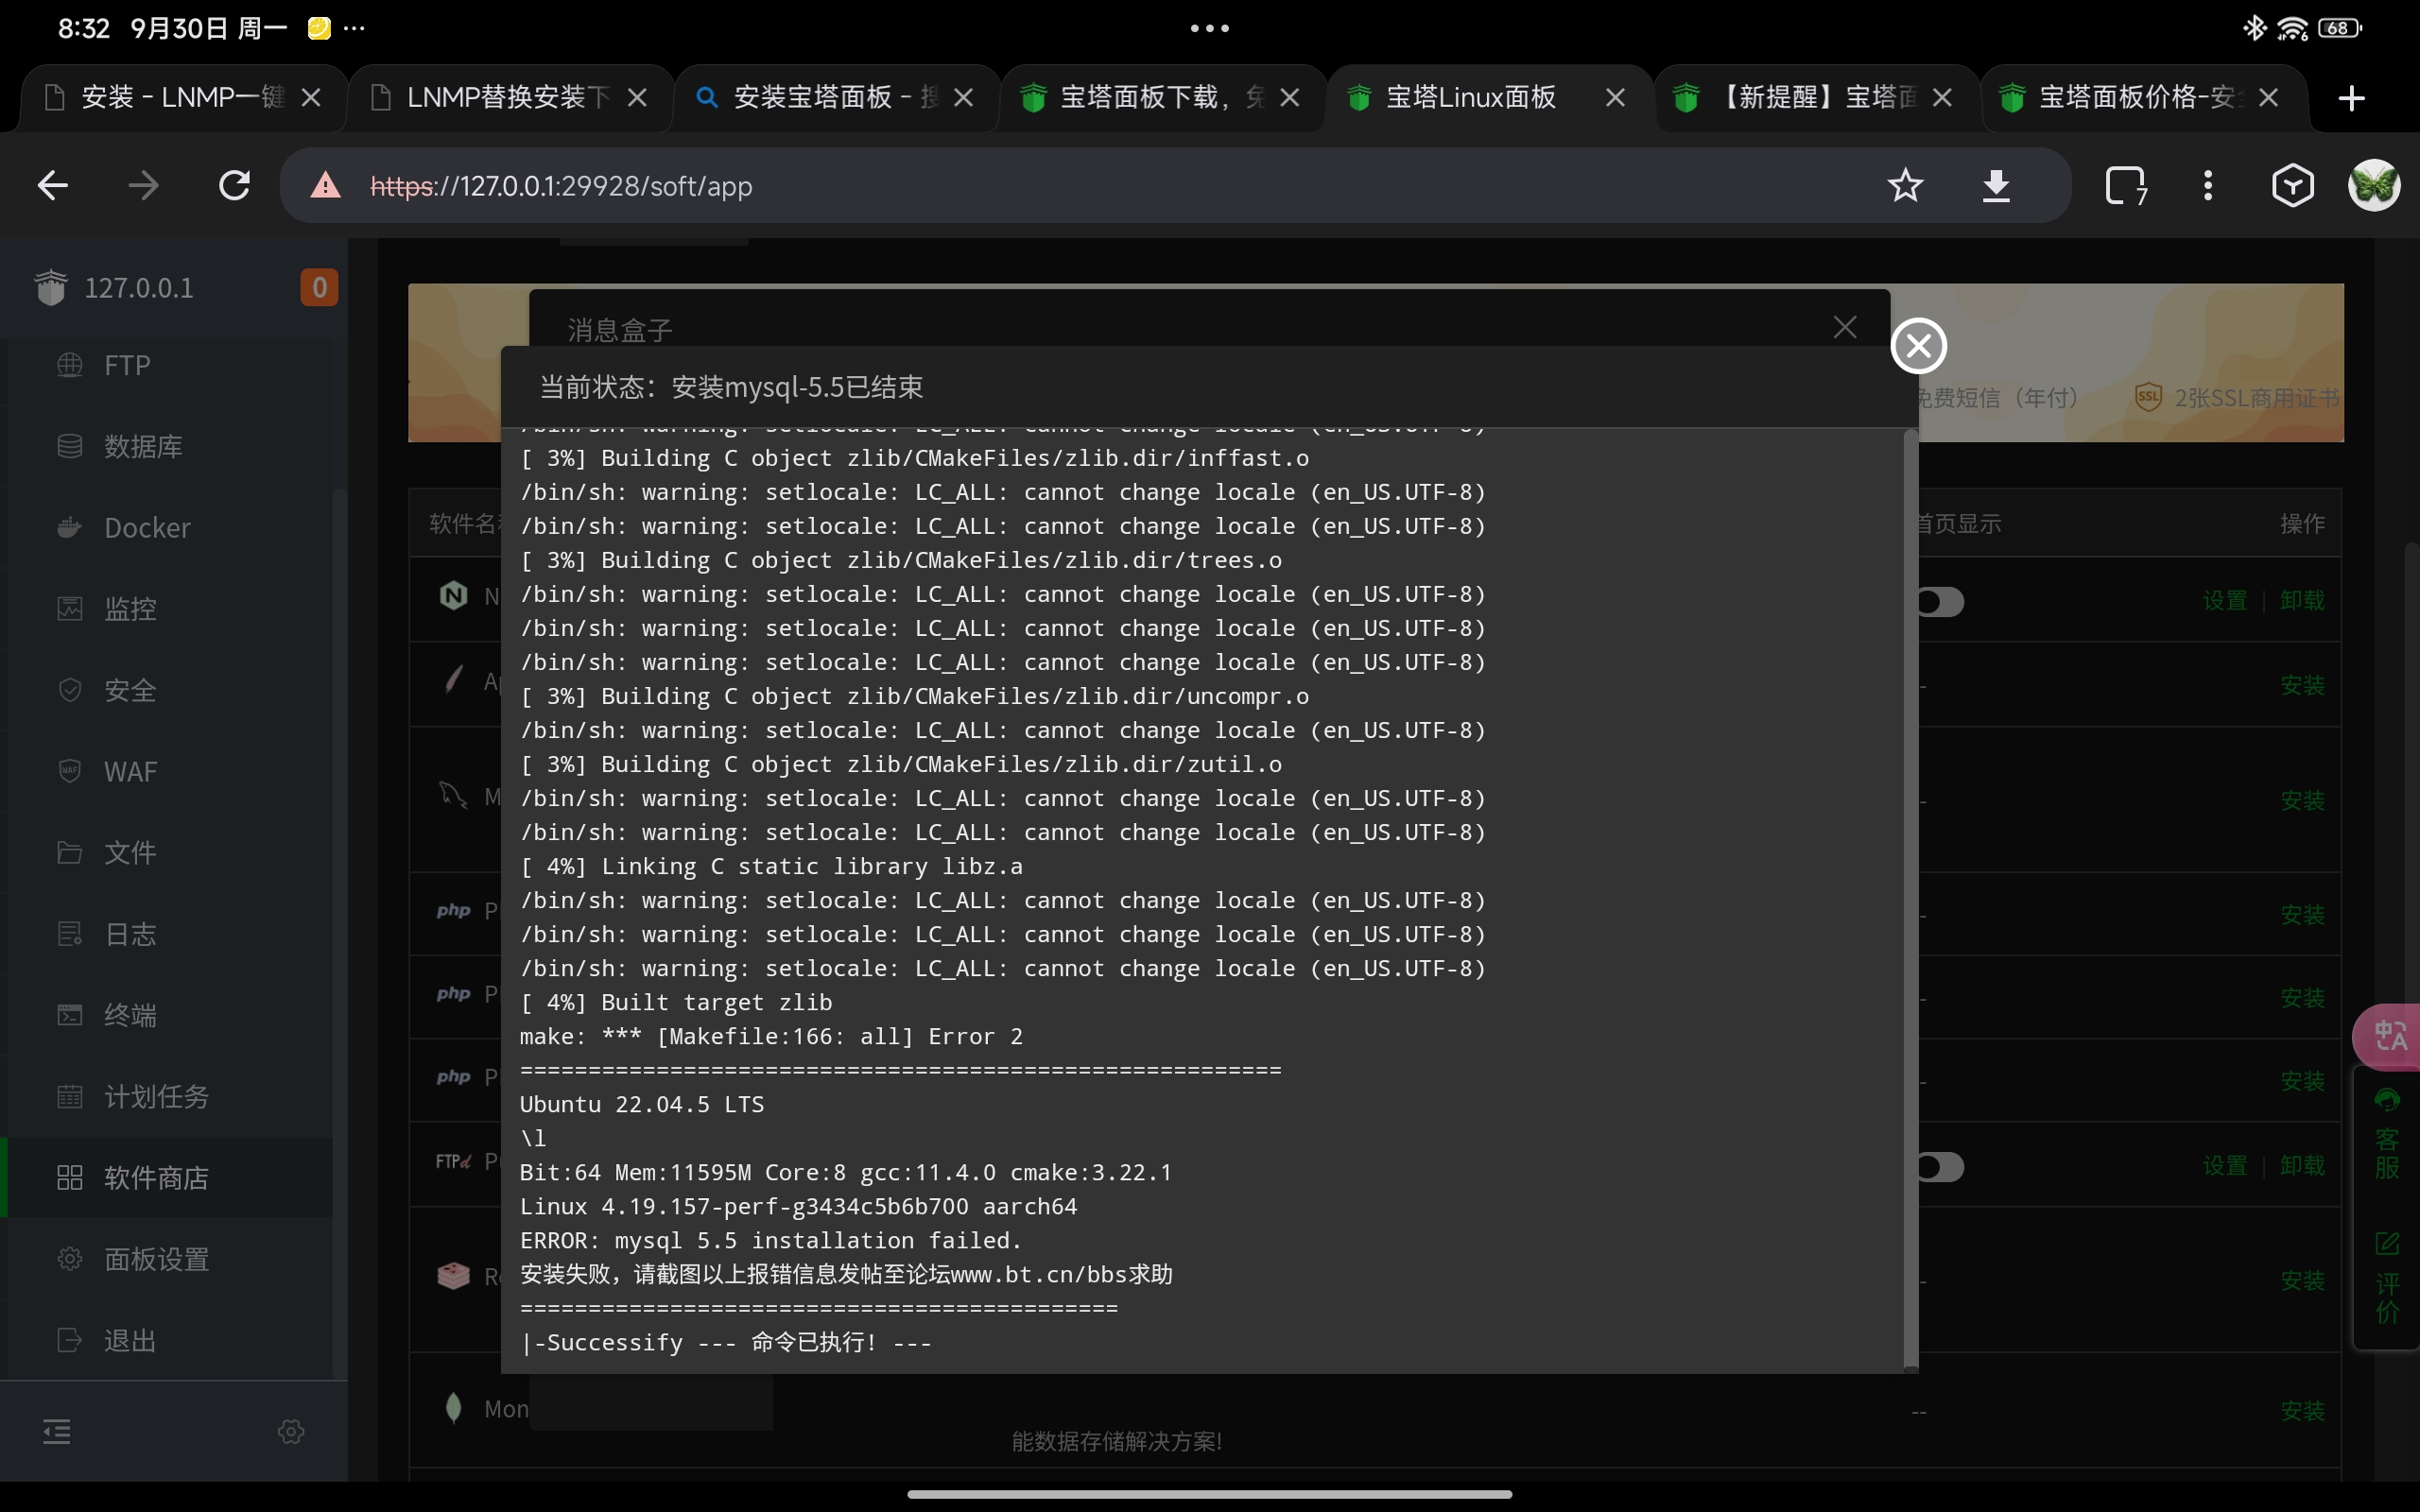Click 设置 in the FTP software row
The width and height of the screenshot is (2420, 1512).
pyautogui.click(x=2225, y=1166)
